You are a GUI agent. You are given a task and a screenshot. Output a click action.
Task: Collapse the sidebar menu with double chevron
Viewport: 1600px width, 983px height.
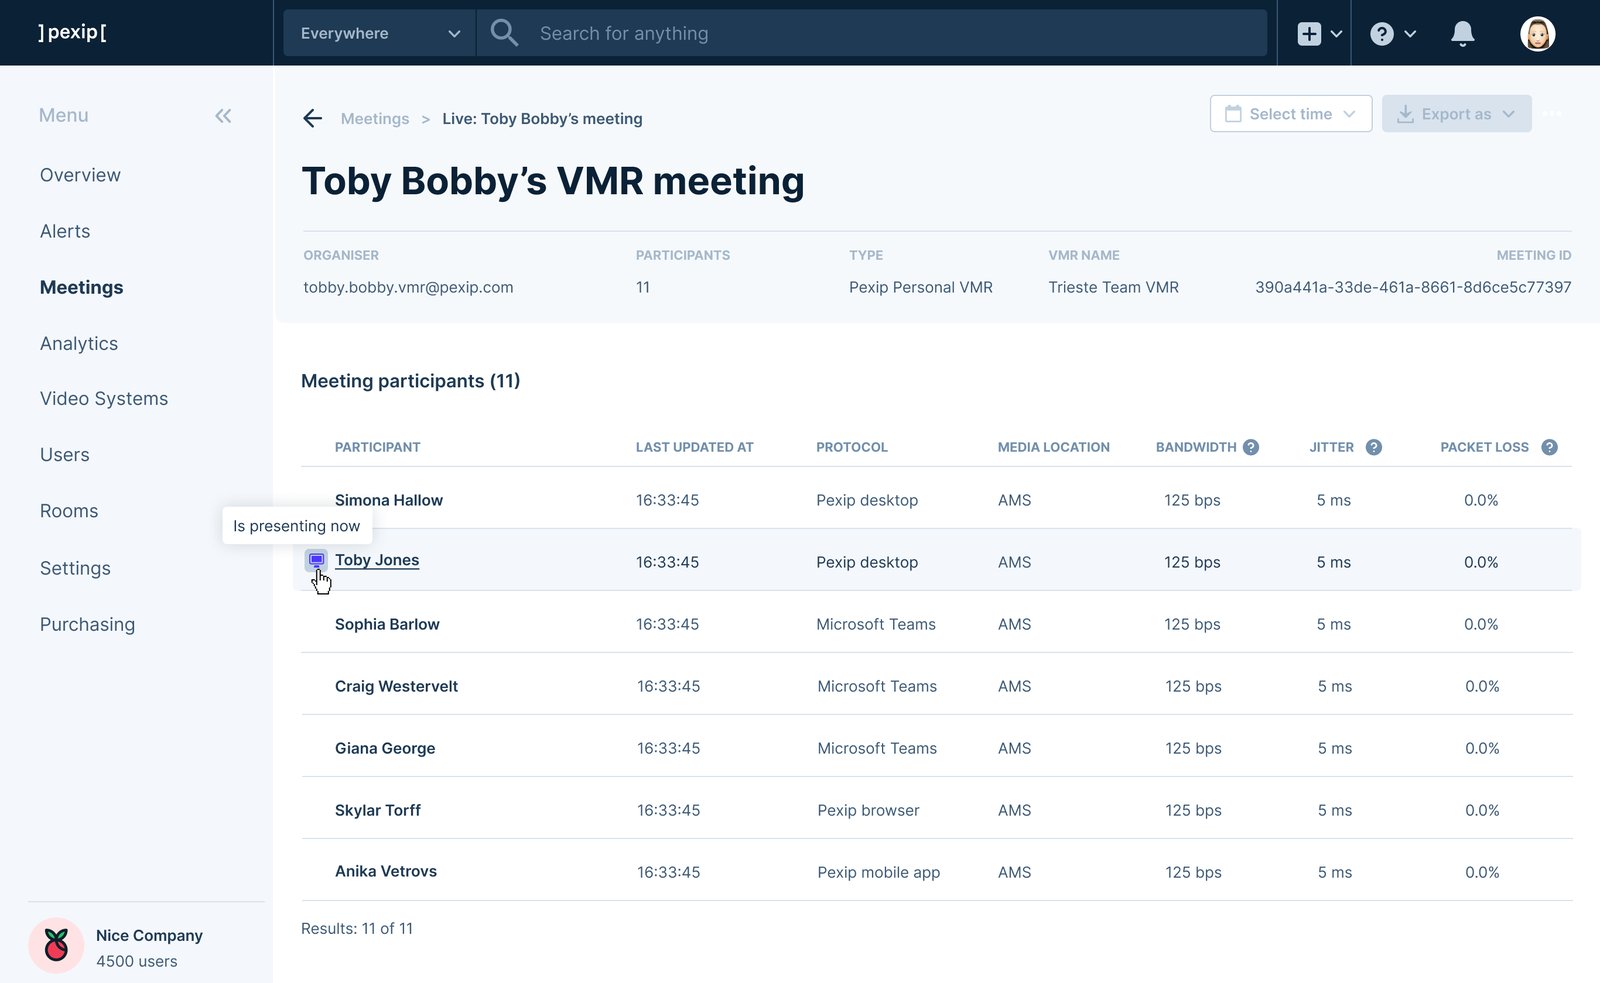click(x=223, y=116)
